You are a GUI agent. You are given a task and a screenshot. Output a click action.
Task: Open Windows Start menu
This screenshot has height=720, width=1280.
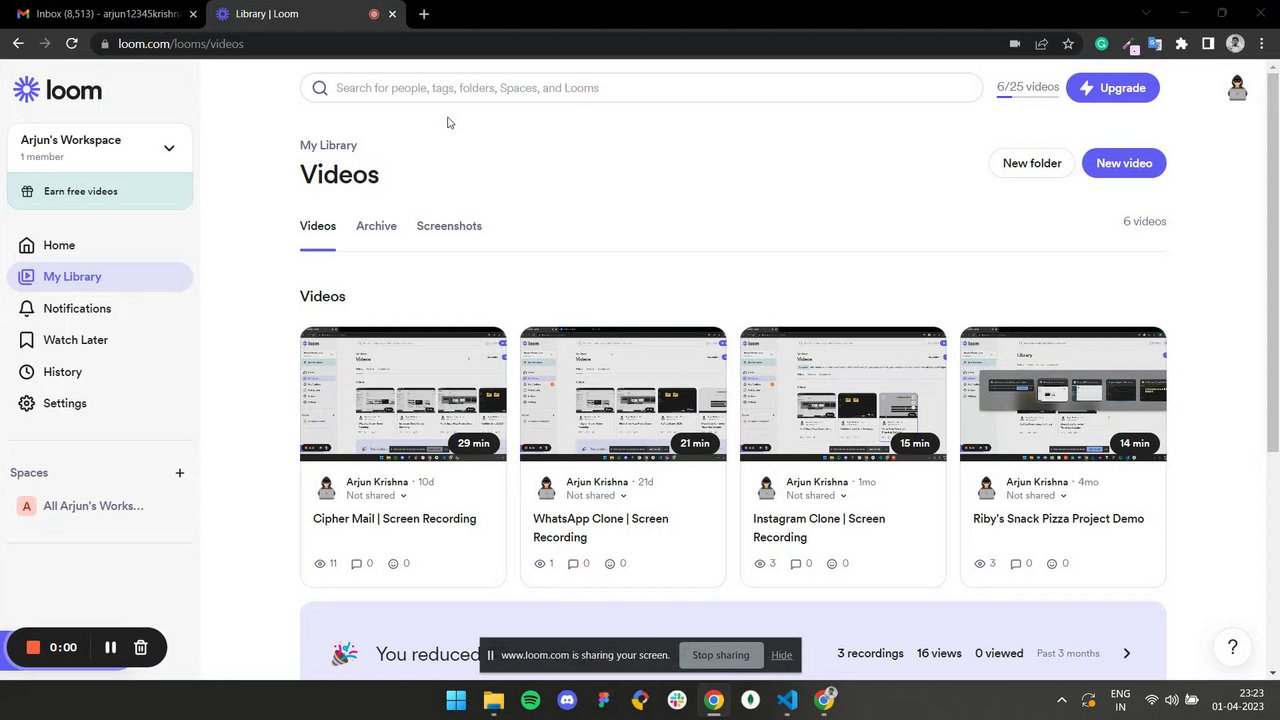coord(456,700)
